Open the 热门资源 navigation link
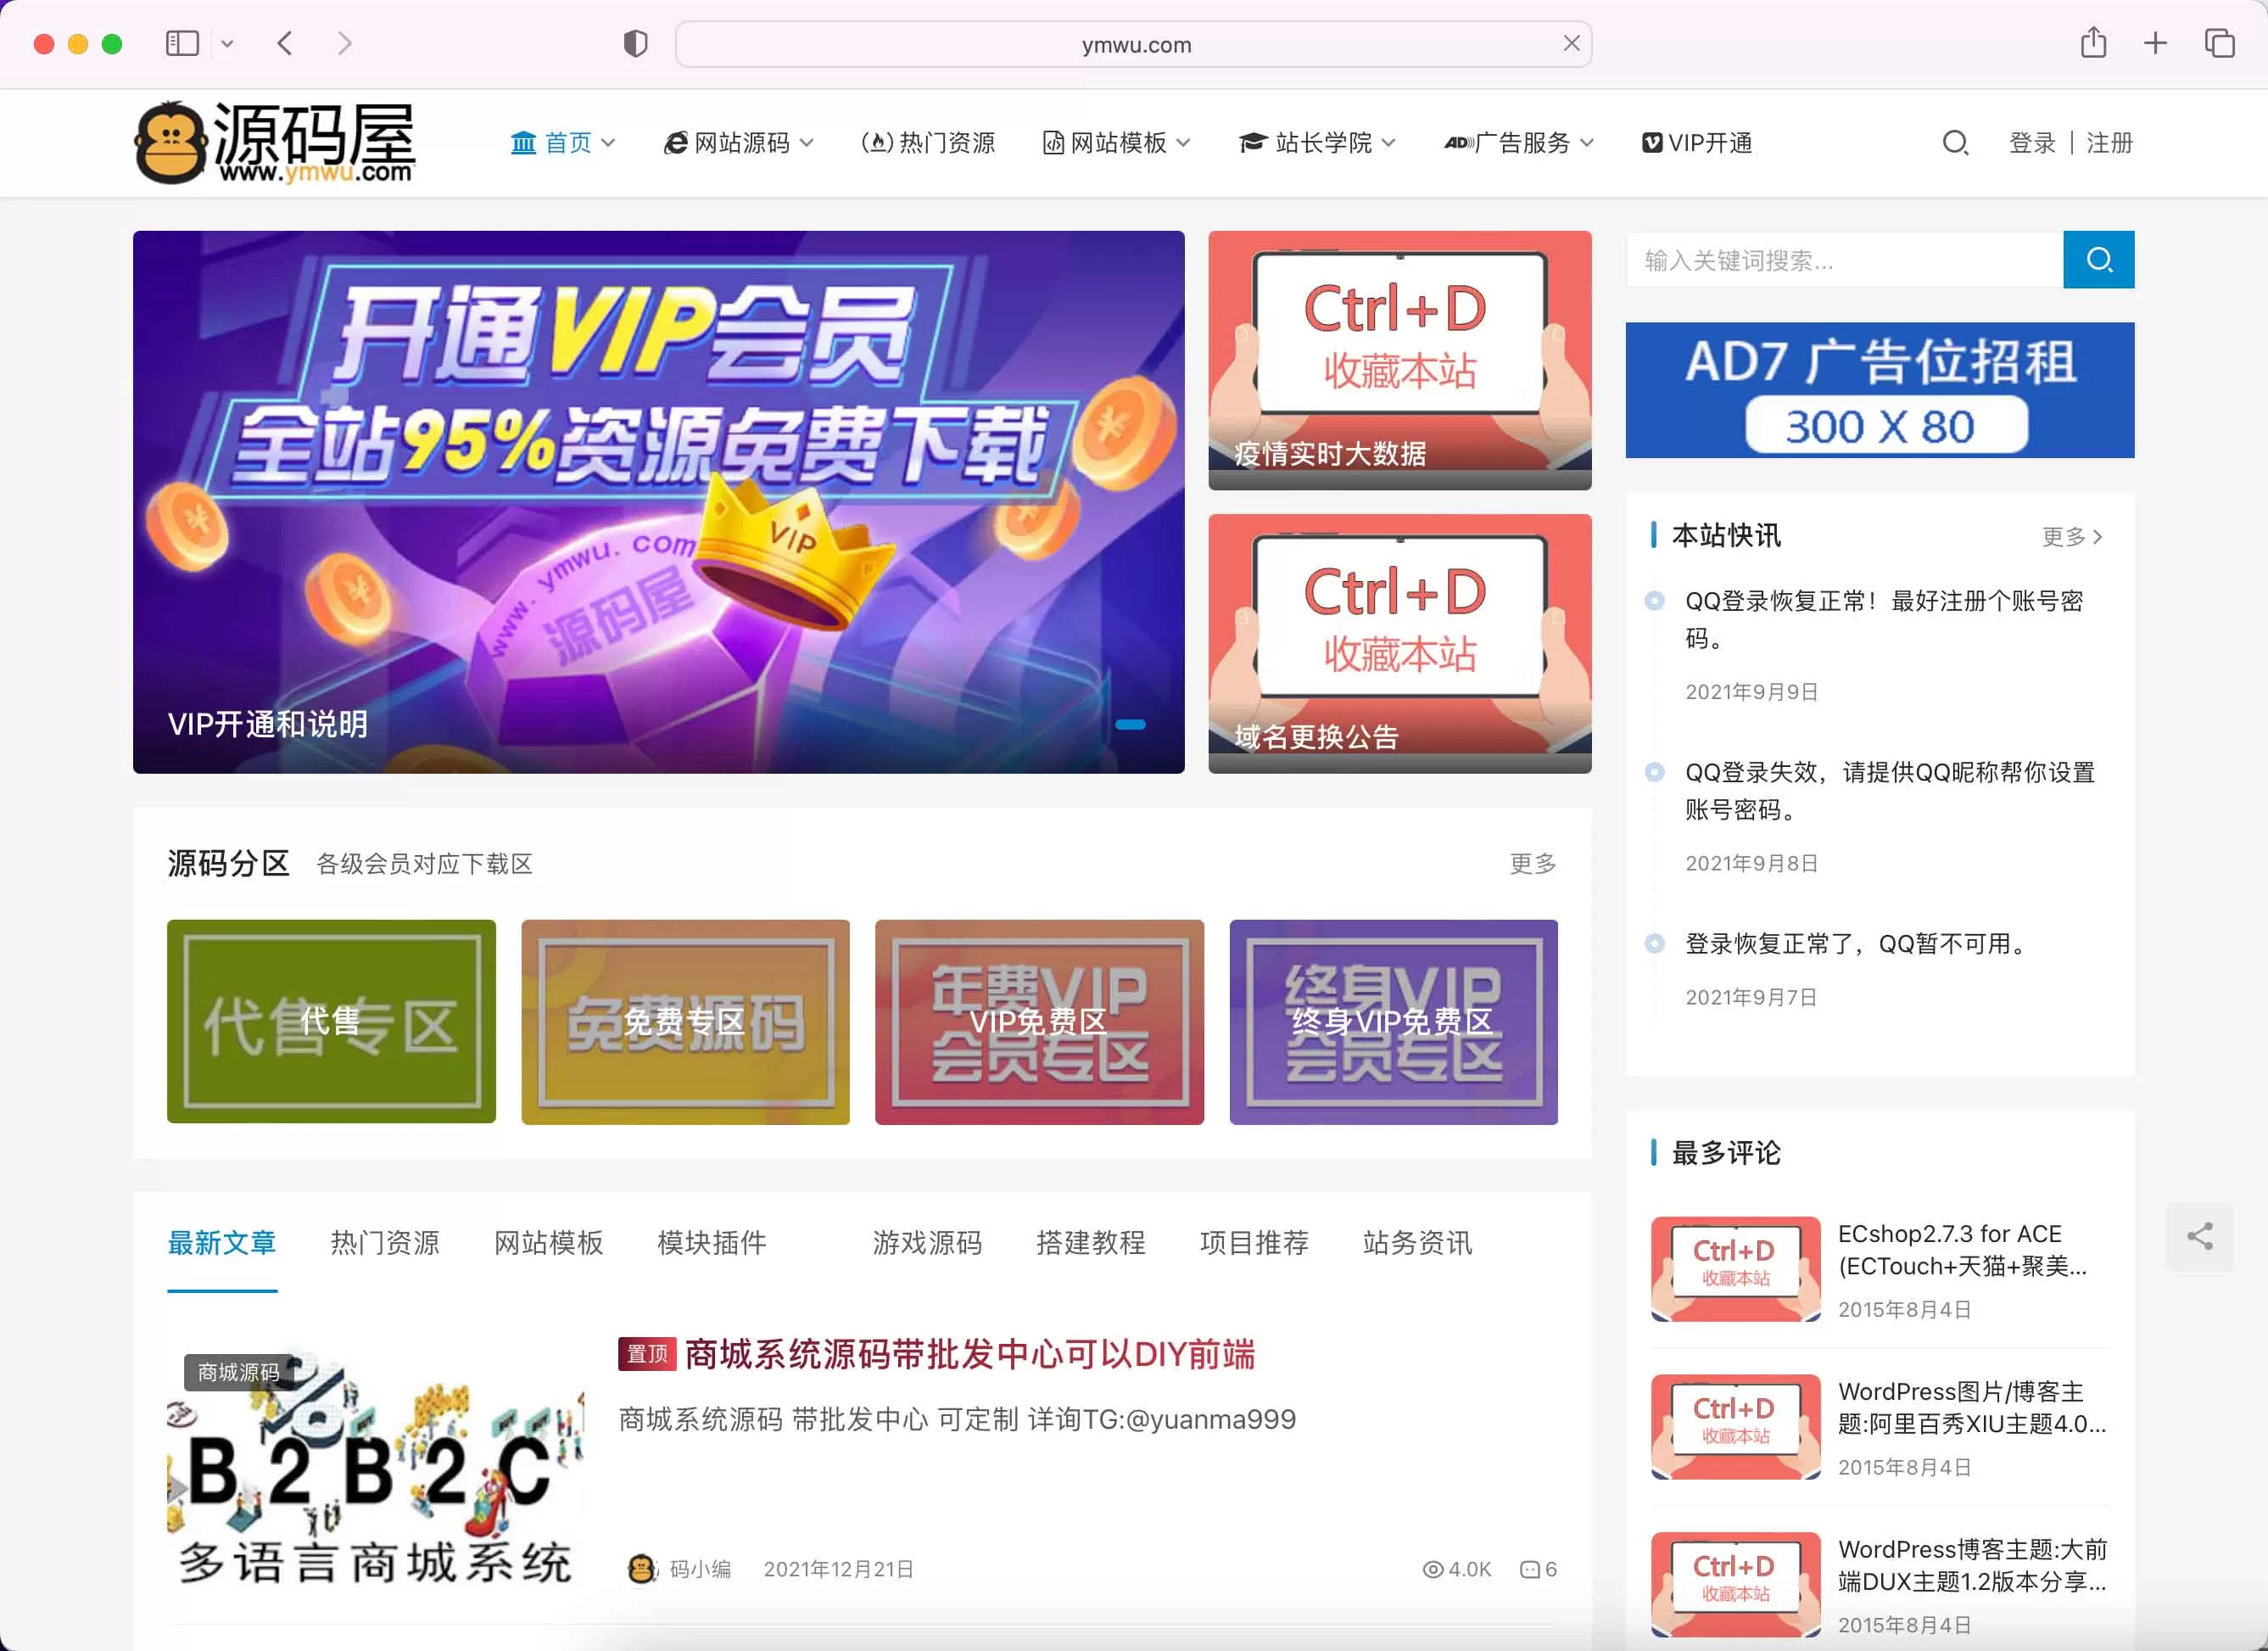 (928, 143)
